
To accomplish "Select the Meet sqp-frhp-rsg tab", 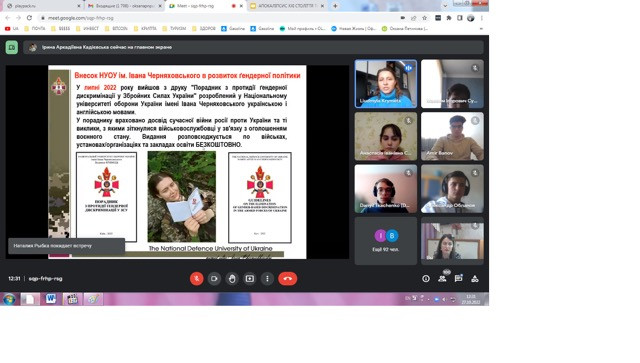I will pos(205,6).
